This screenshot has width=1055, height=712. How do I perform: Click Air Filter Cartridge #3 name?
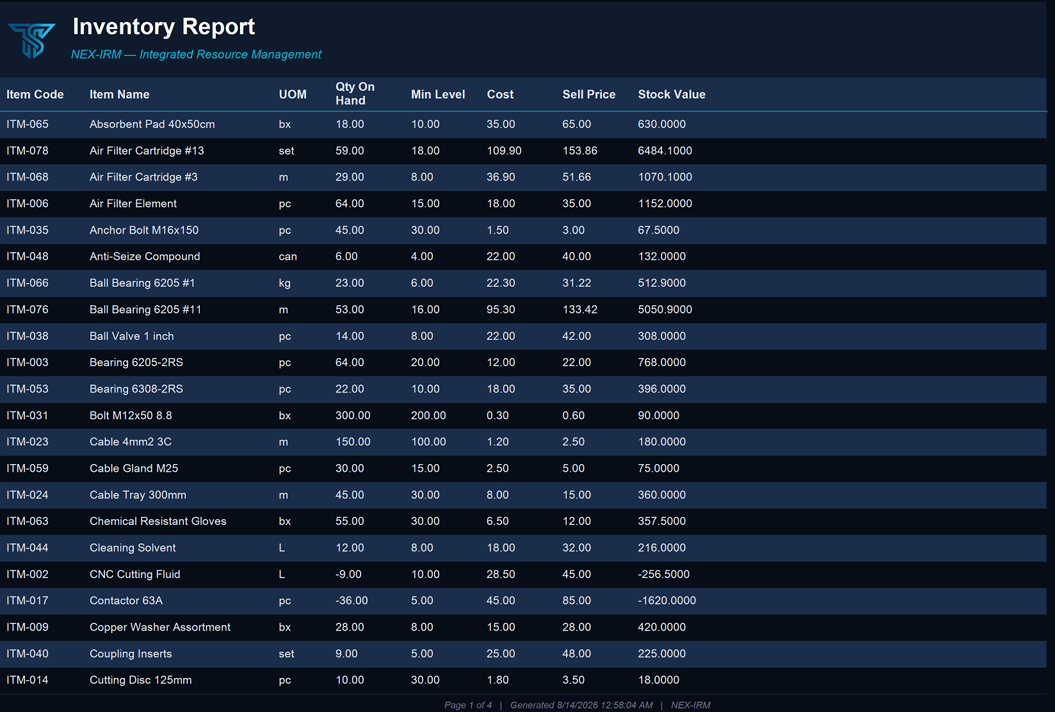[143, 177]
